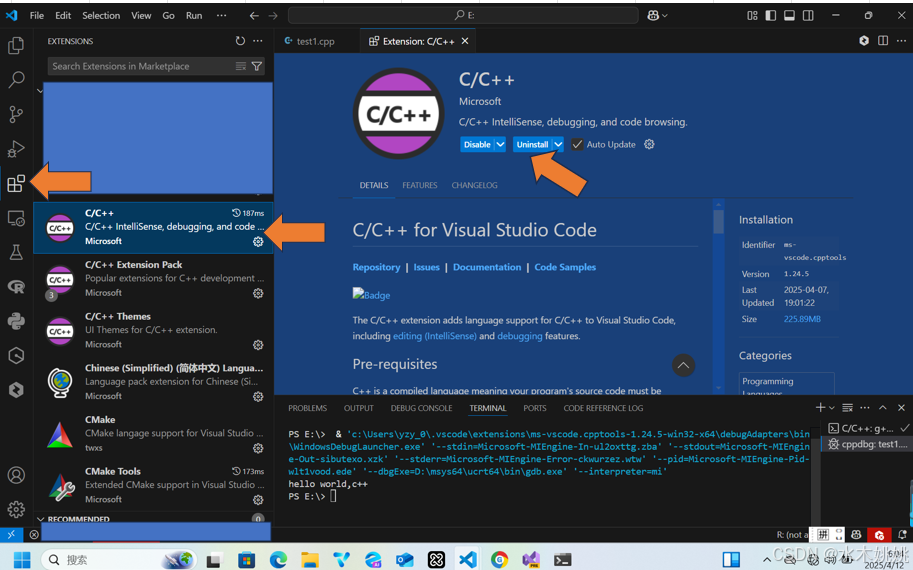Toggle the Auto Update checkbox

pos(576,144)
